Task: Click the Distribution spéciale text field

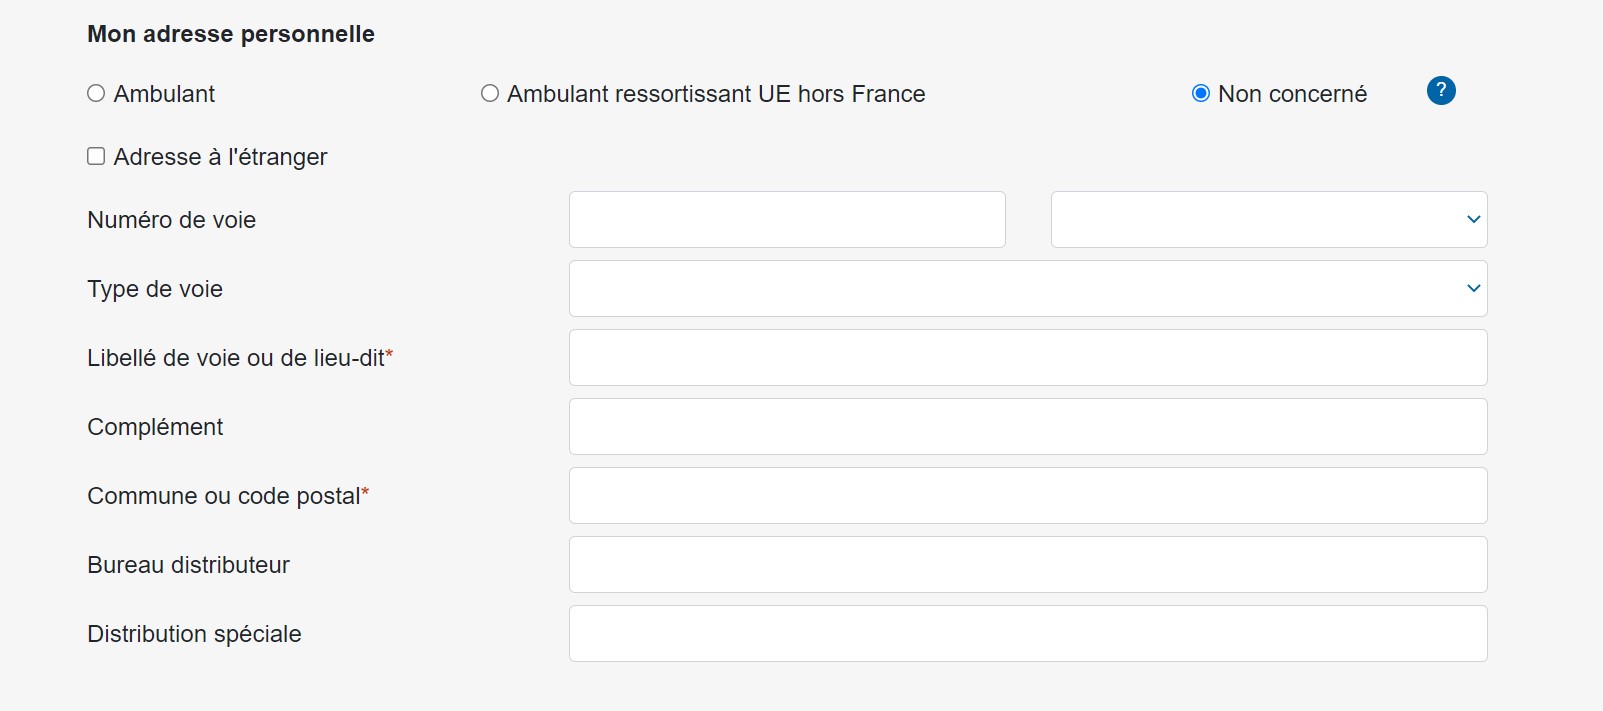Action: point(1028,633)
